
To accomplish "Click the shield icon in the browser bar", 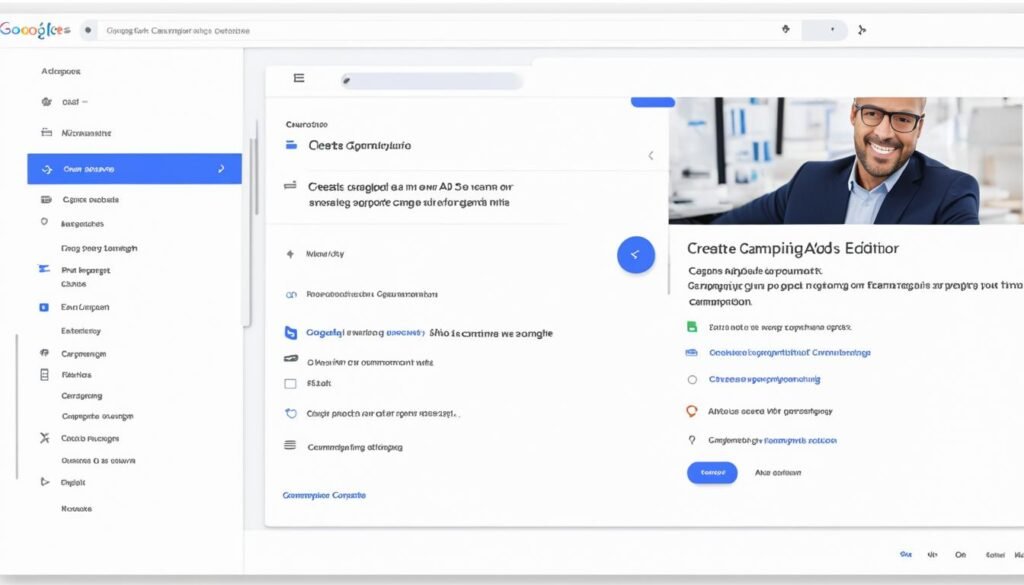I will [786, 29].
